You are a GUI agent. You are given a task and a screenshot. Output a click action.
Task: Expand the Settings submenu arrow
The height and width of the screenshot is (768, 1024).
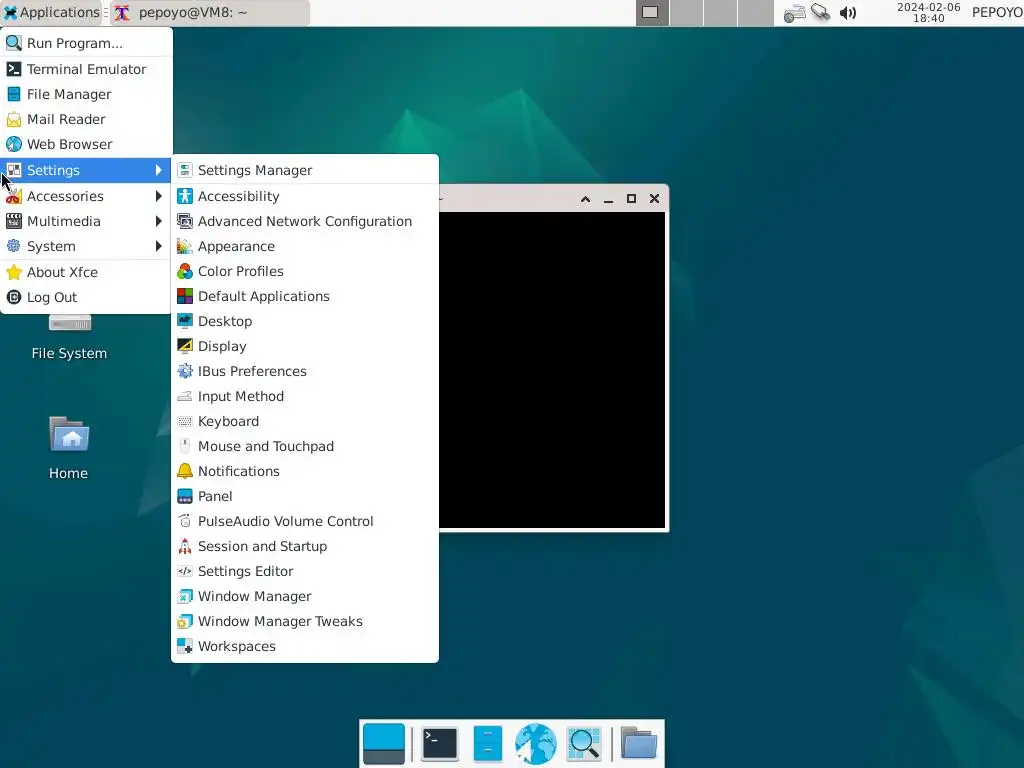click(159, 170)
